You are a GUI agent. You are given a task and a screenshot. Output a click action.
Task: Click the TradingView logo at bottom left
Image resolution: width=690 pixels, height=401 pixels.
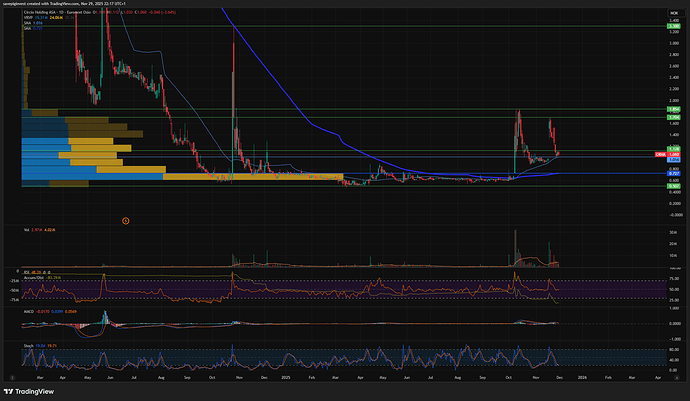point(27,391)
